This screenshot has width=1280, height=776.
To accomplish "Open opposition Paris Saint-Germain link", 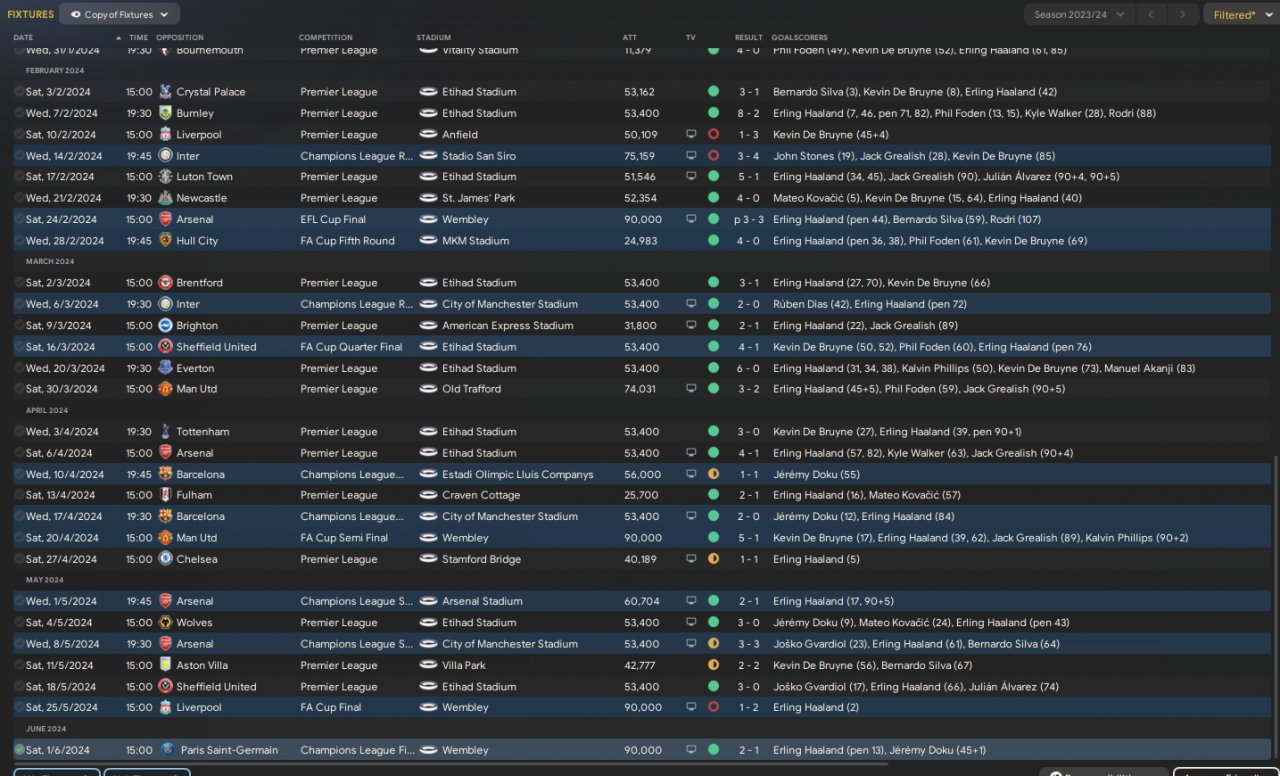I will pyautogui.click(x=230, y=750).
